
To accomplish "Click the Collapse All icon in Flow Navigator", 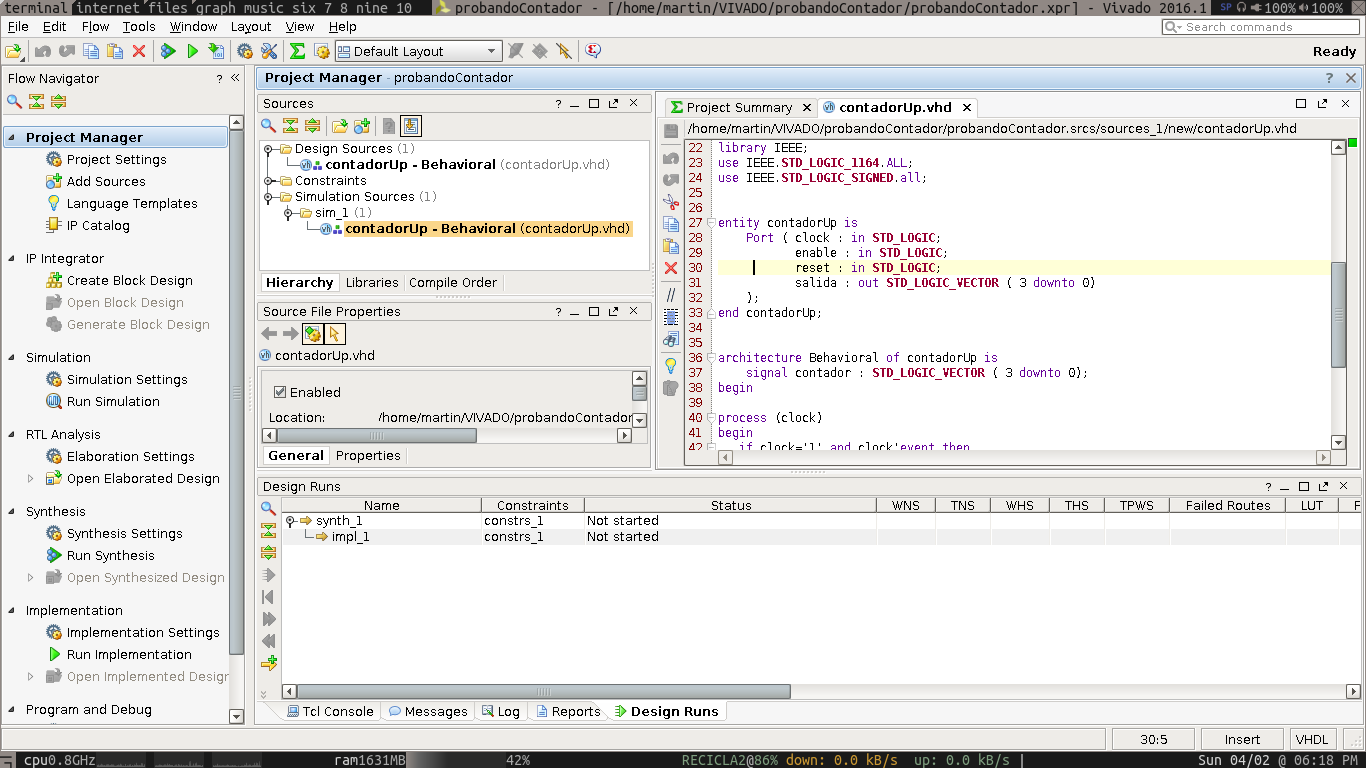I will point(36,101).
